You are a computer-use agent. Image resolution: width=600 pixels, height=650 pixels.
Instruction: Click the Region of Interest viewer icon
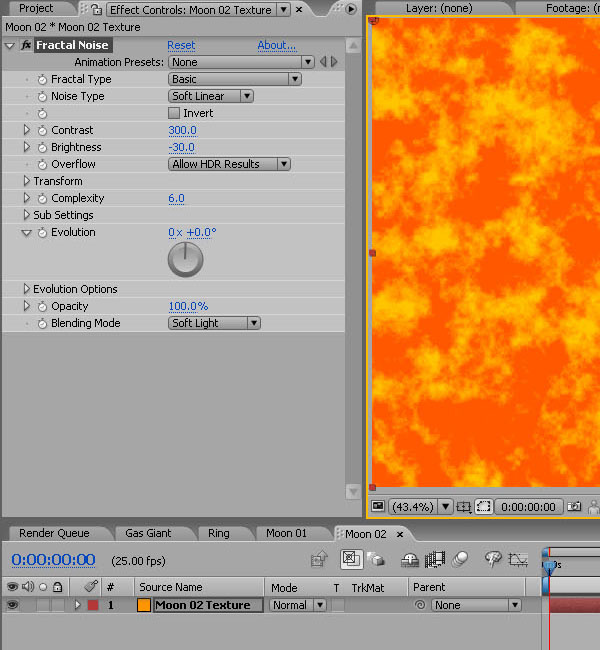click(x=483, y=507)
